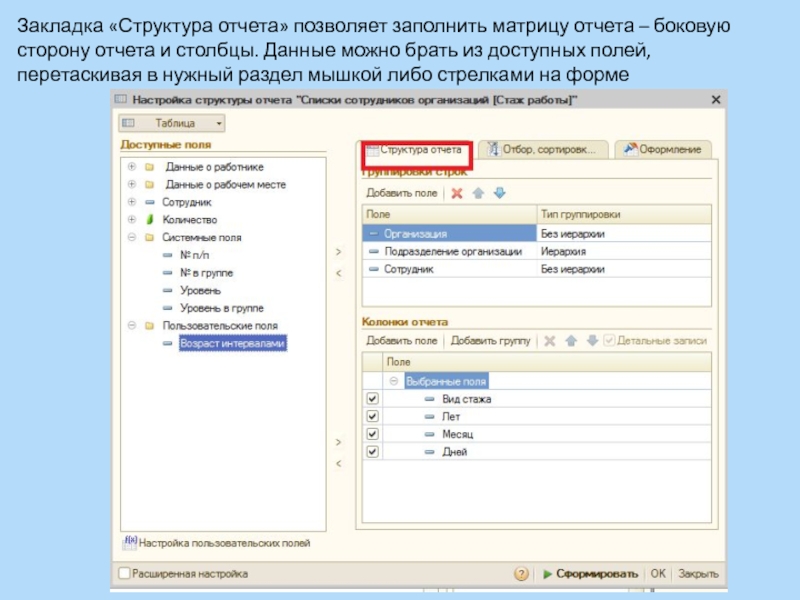Image resolution: width=800 pixels, height=600 pixels.
Task: Click the Сформировать button
Action: (x=590, y=574)
